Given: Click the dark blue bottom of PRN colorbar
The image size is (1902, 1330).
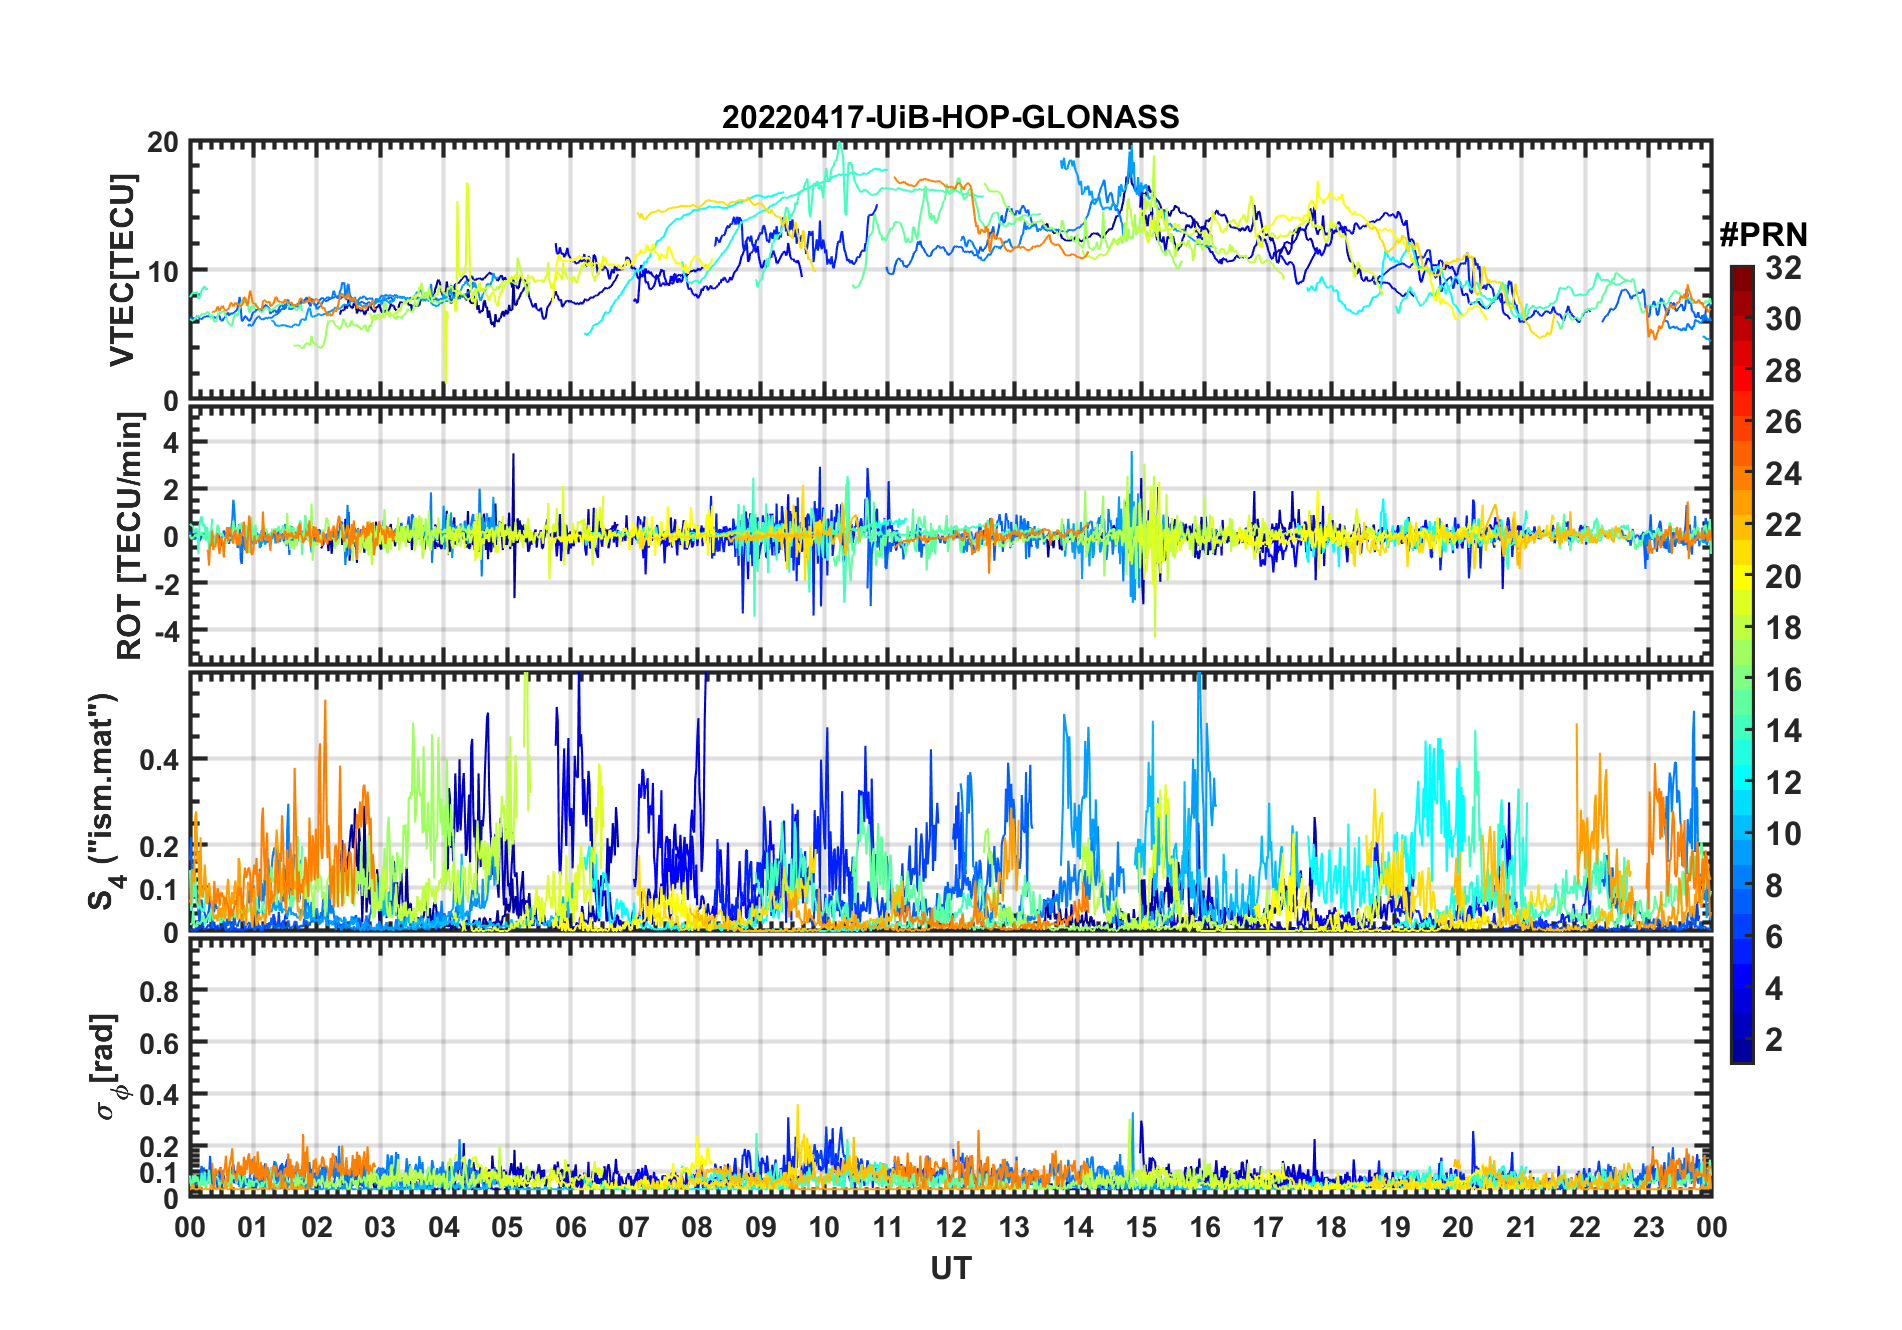Looking at the screenshot, I should coord(1742,1053).
